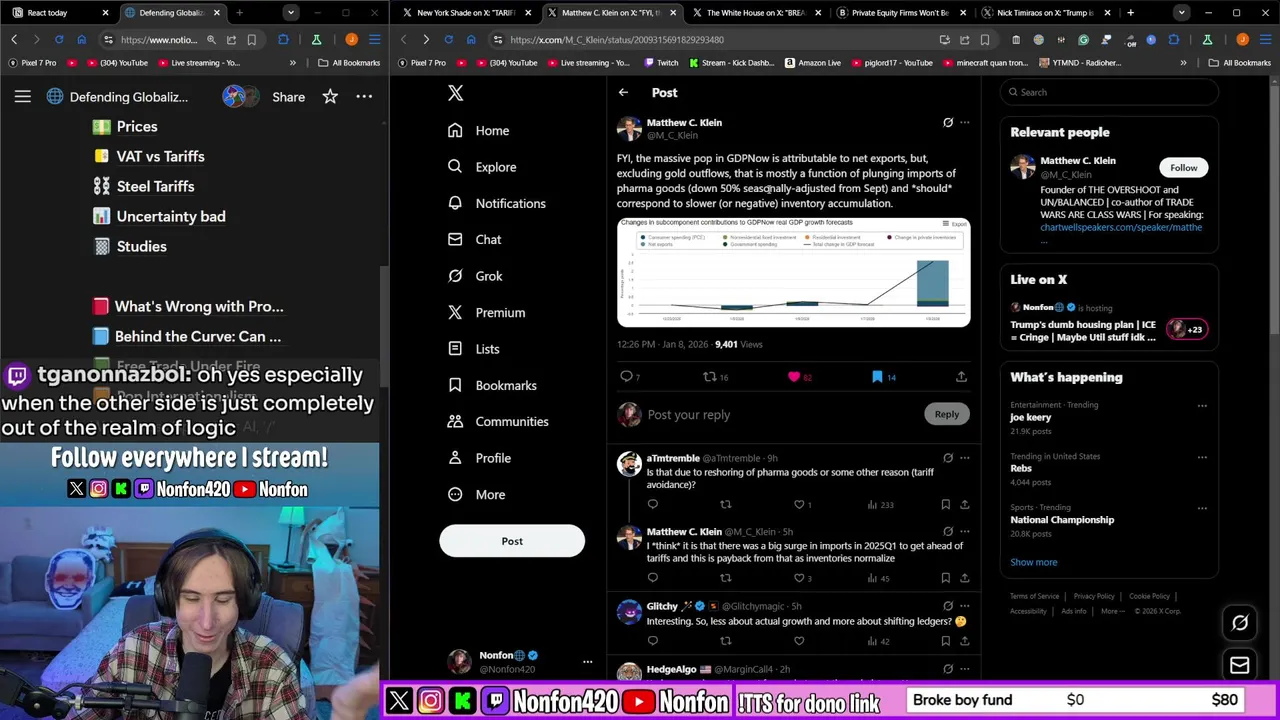Switch to the New York Shade tab
1280x720 pixels.
(x=464, y=13)
